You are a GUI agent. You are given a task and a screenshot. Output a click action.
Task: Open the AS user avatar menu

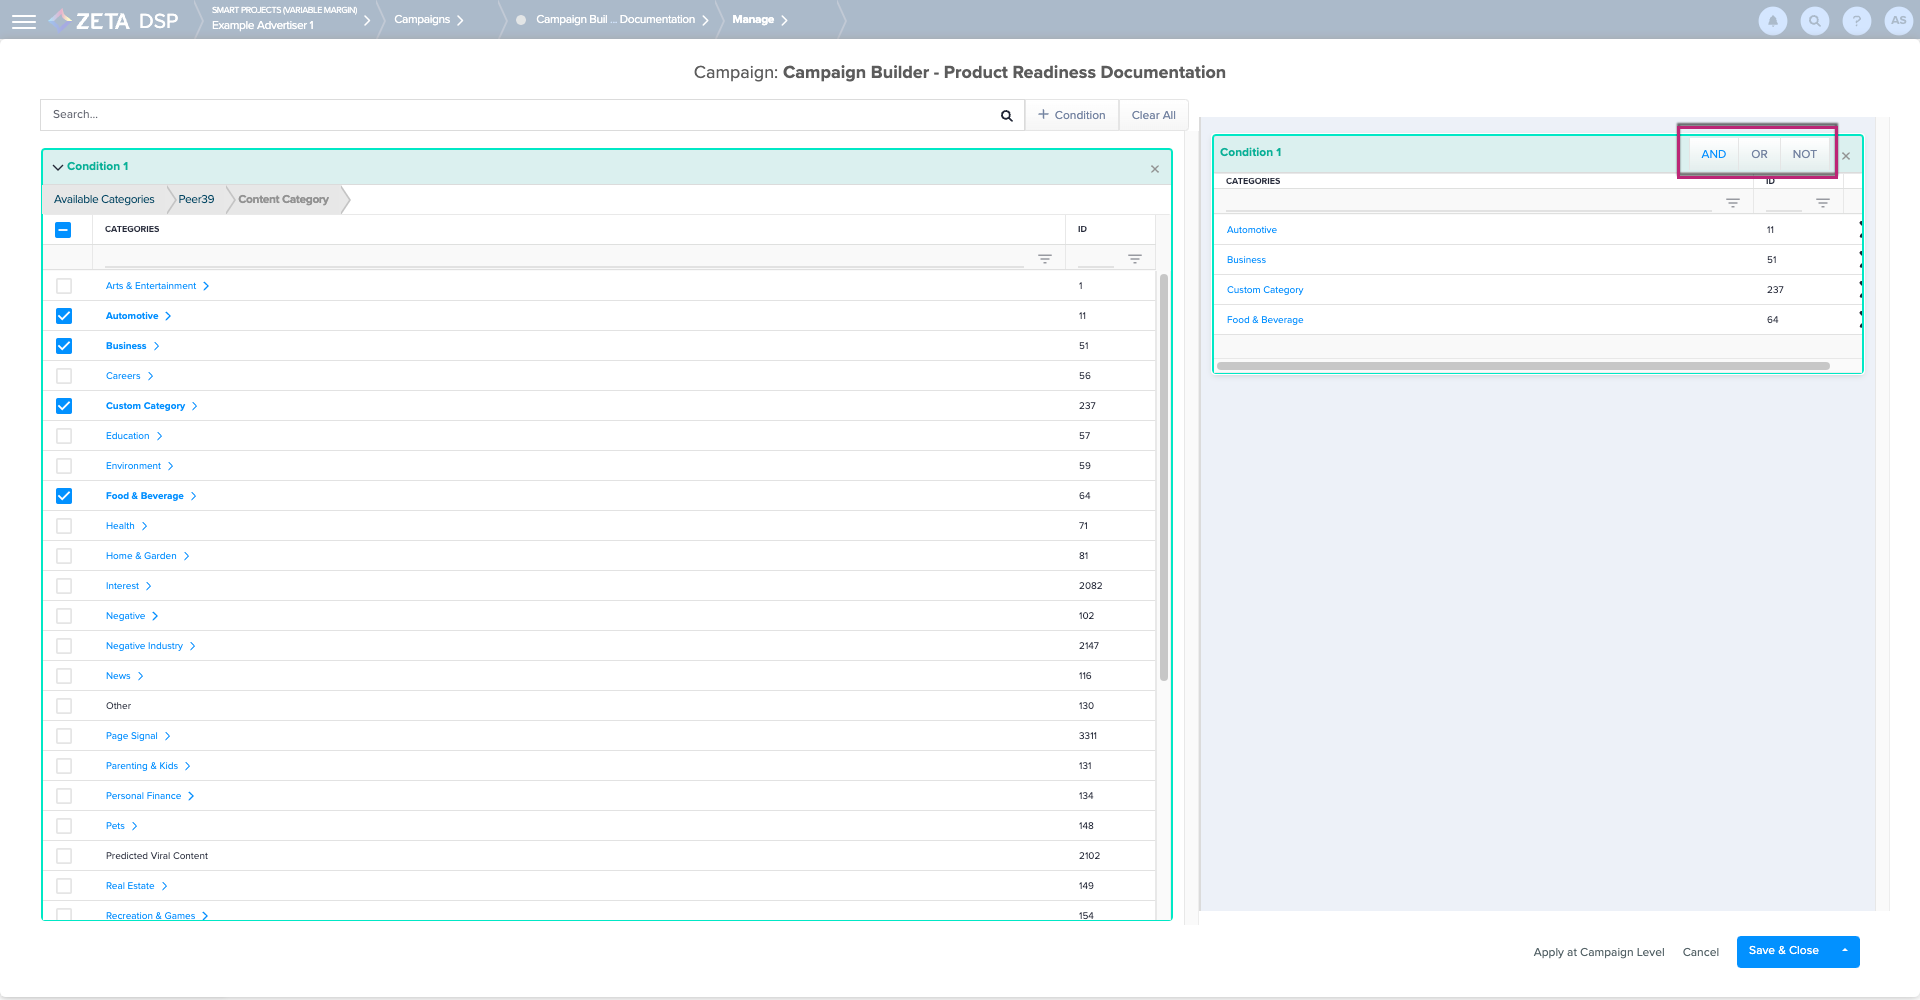point(1898,20)
